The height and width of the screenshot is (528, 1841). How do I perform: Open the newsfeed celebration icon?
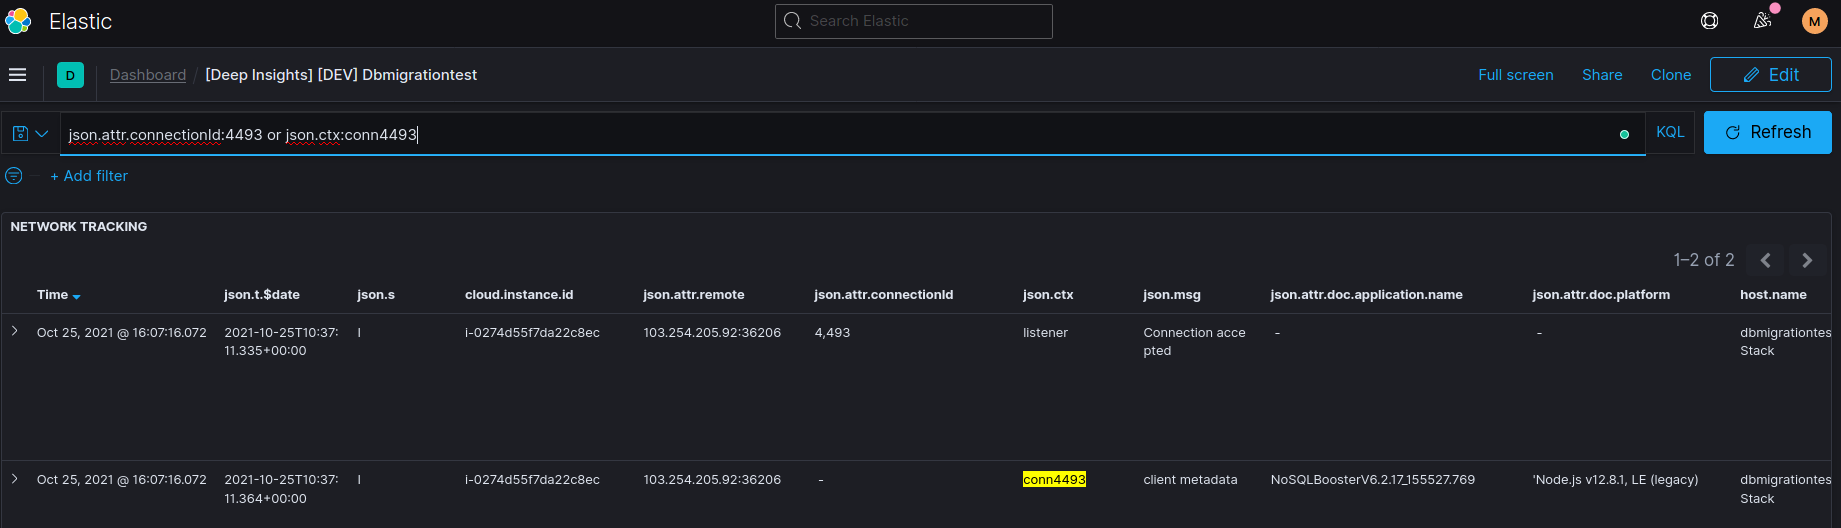coord(1762,21)
